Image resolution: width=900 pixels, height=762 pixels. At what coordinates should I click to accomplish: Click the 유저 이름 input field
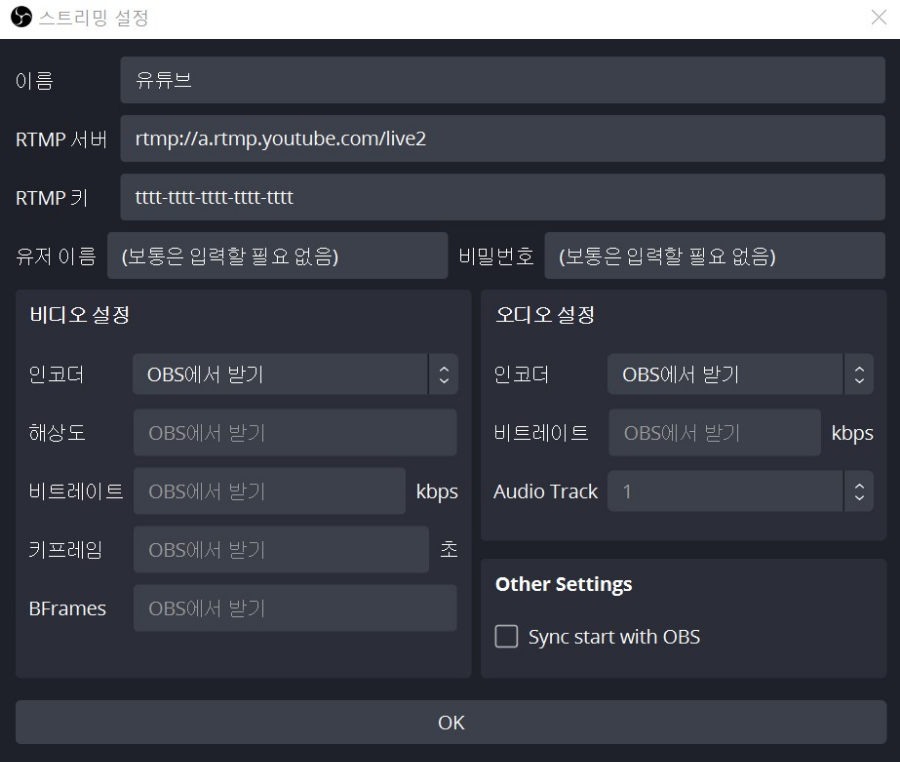(277, 256)
